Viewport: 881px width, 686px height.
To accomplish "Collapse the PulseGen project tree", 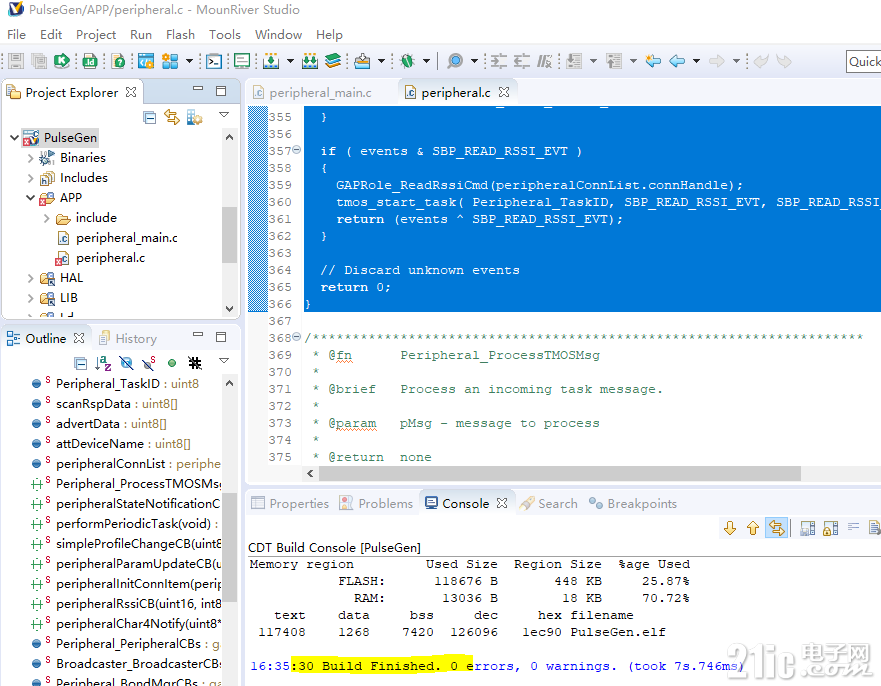I will pos(15,137).
